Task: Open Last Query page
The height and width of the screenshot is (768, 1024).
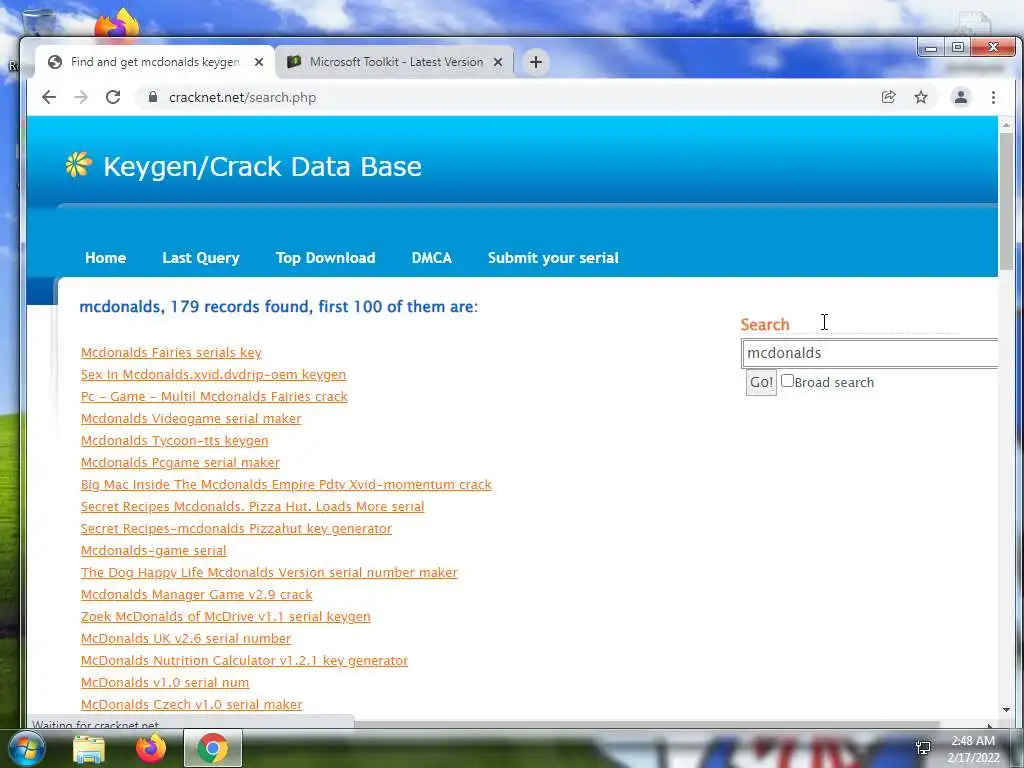Action: tap(200, 258)
